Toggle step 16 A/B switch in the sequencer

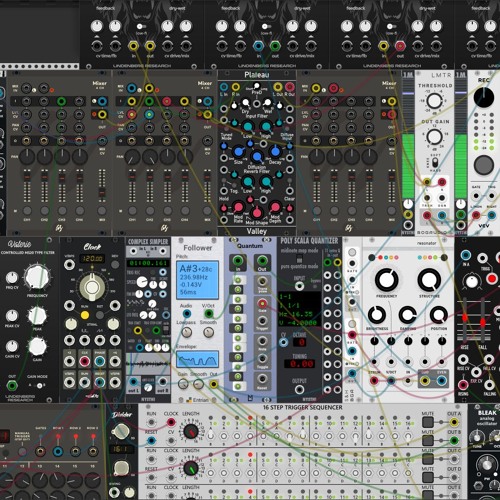[x=408, y=435]
